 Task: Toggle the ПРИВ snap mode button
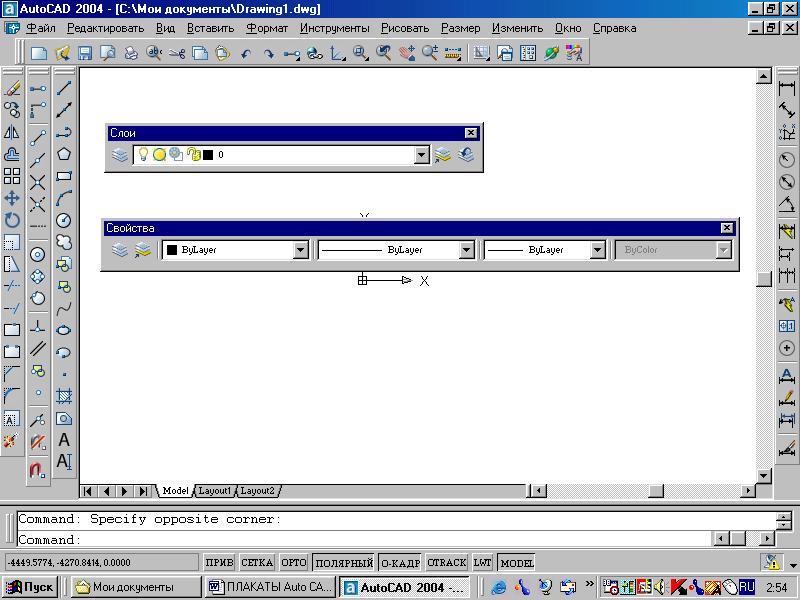coord(219,563)
